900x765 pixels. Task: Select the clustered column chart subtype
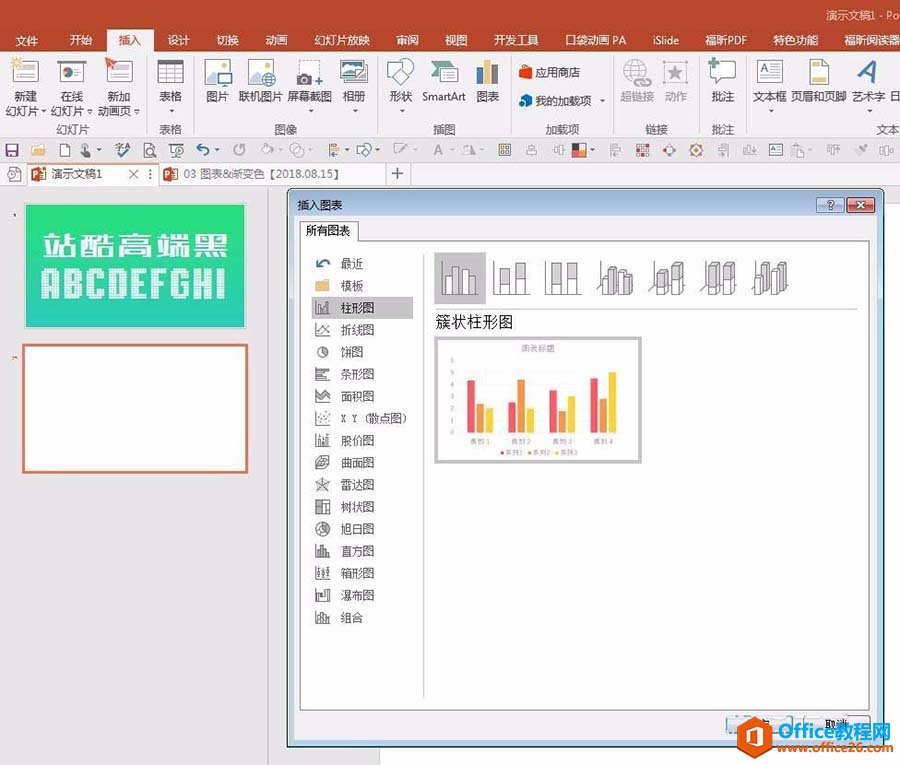click(x=460, y=278)
